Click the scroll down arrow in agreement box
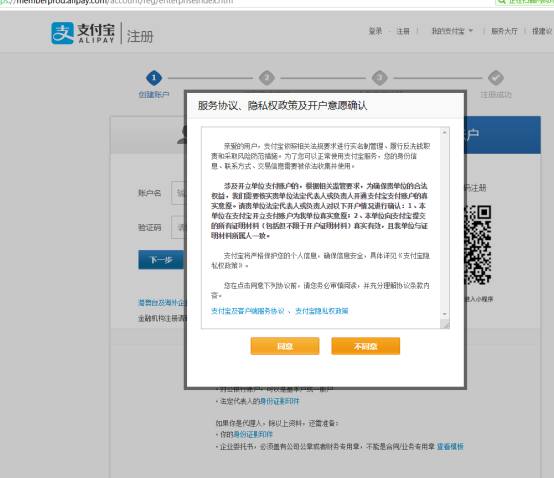Screen dimensions: 554x478 click(444, 314)
